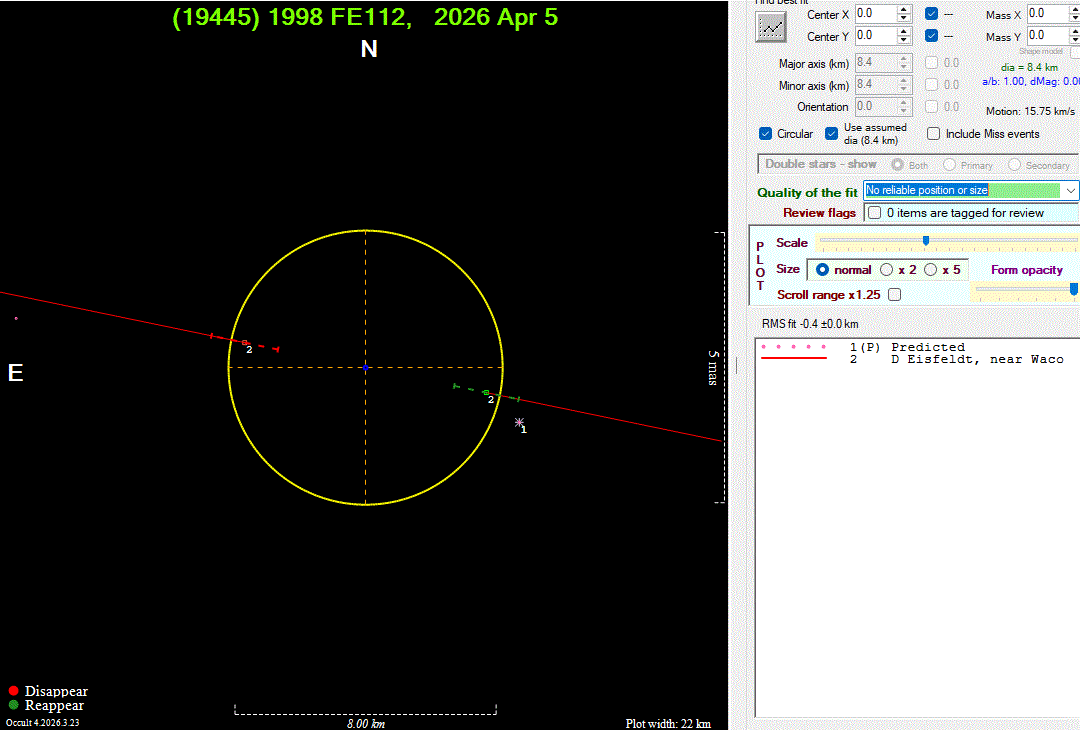This screenshot has height=730, width=1080.
Task: Check the Review flags tagged items box
Action: point(875,213)
